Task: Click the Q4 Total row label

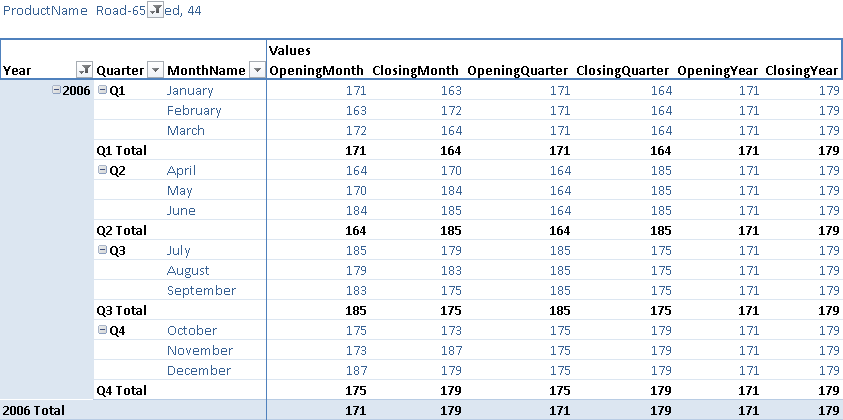Action: [x=121, y=390]
